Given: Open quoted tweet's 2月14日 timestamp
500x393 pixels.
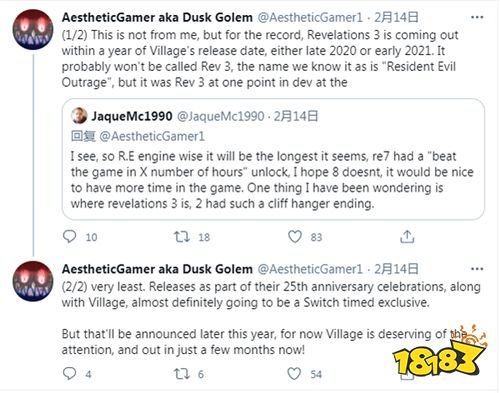Looking at the screenshot, I should [296, 116].
